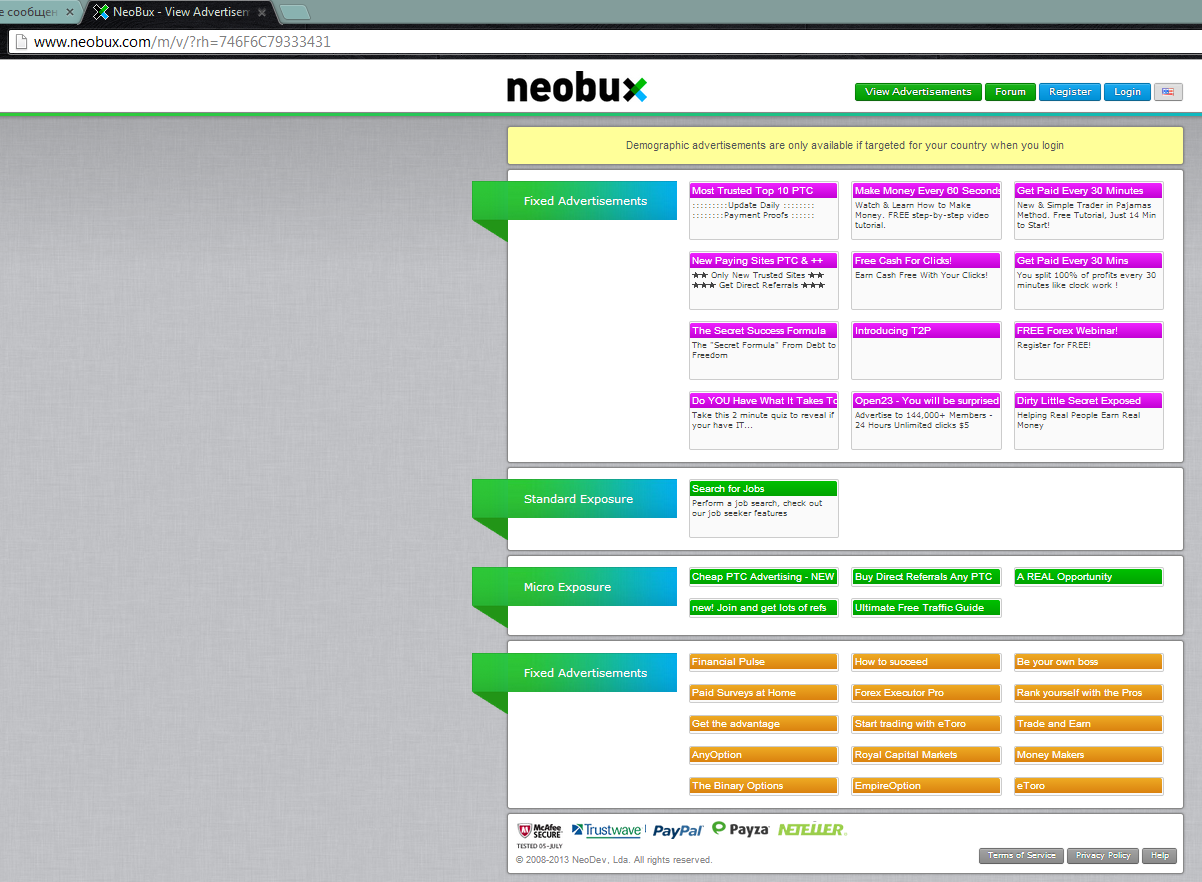Click the McAfee Secure badge
The height and width of the screenshot is (882, 1202).
(540, 834)
